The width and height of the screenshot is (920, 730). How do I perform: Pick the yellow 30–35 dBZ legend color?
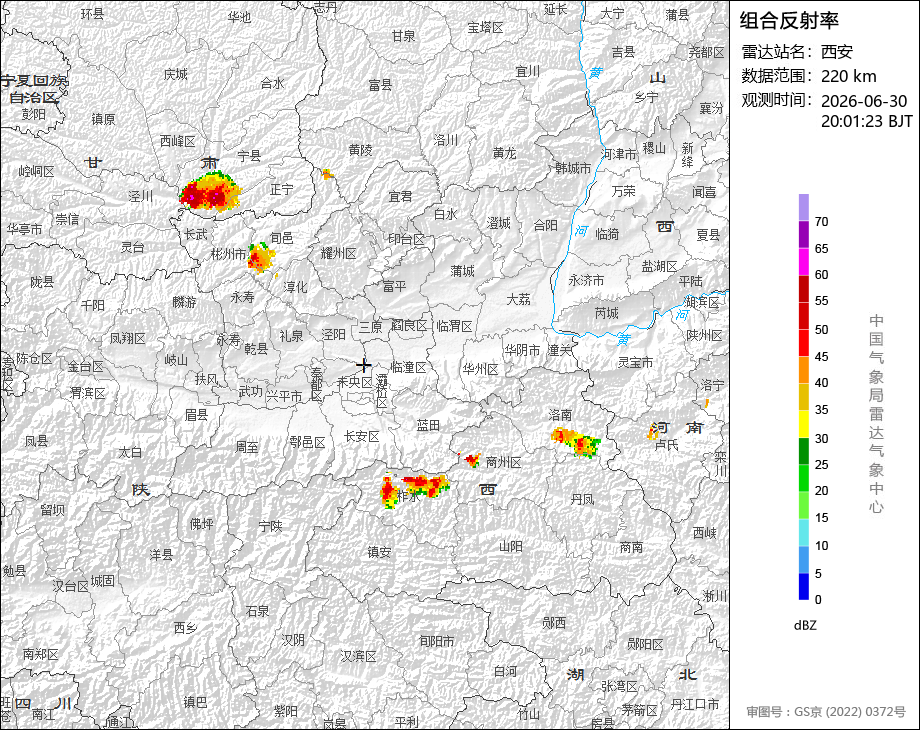[x=804, y=424]
